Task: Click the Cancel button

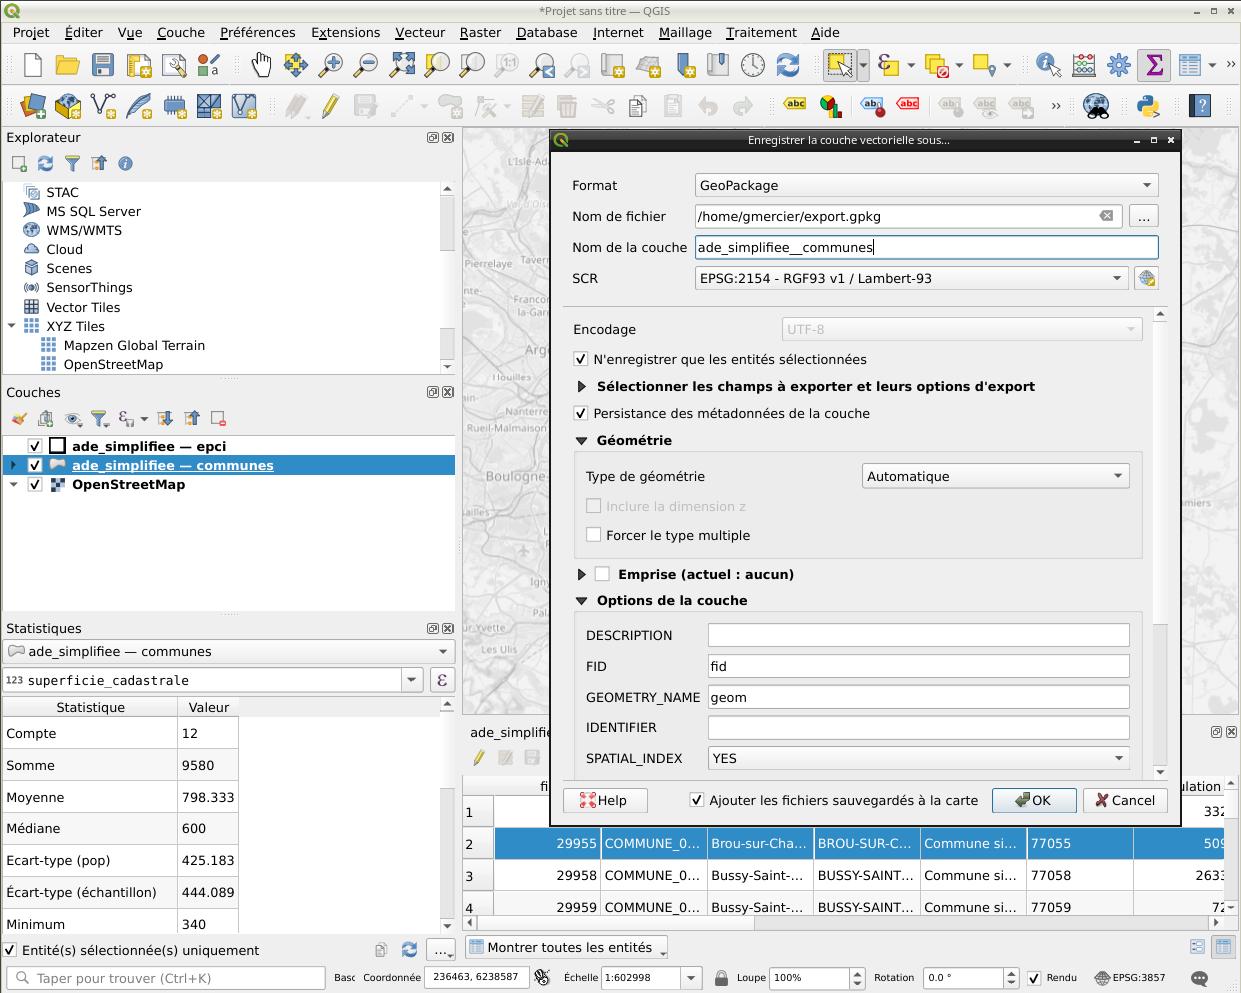Action: click(1124, 800)
